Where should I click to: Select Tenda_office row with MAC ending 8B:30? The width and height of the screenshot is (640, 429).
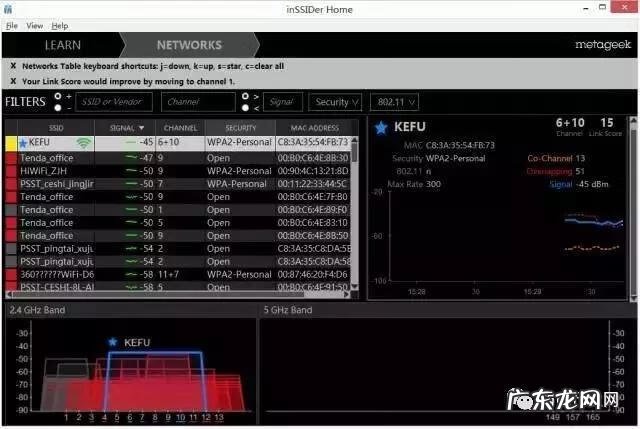tap(178, 158)
